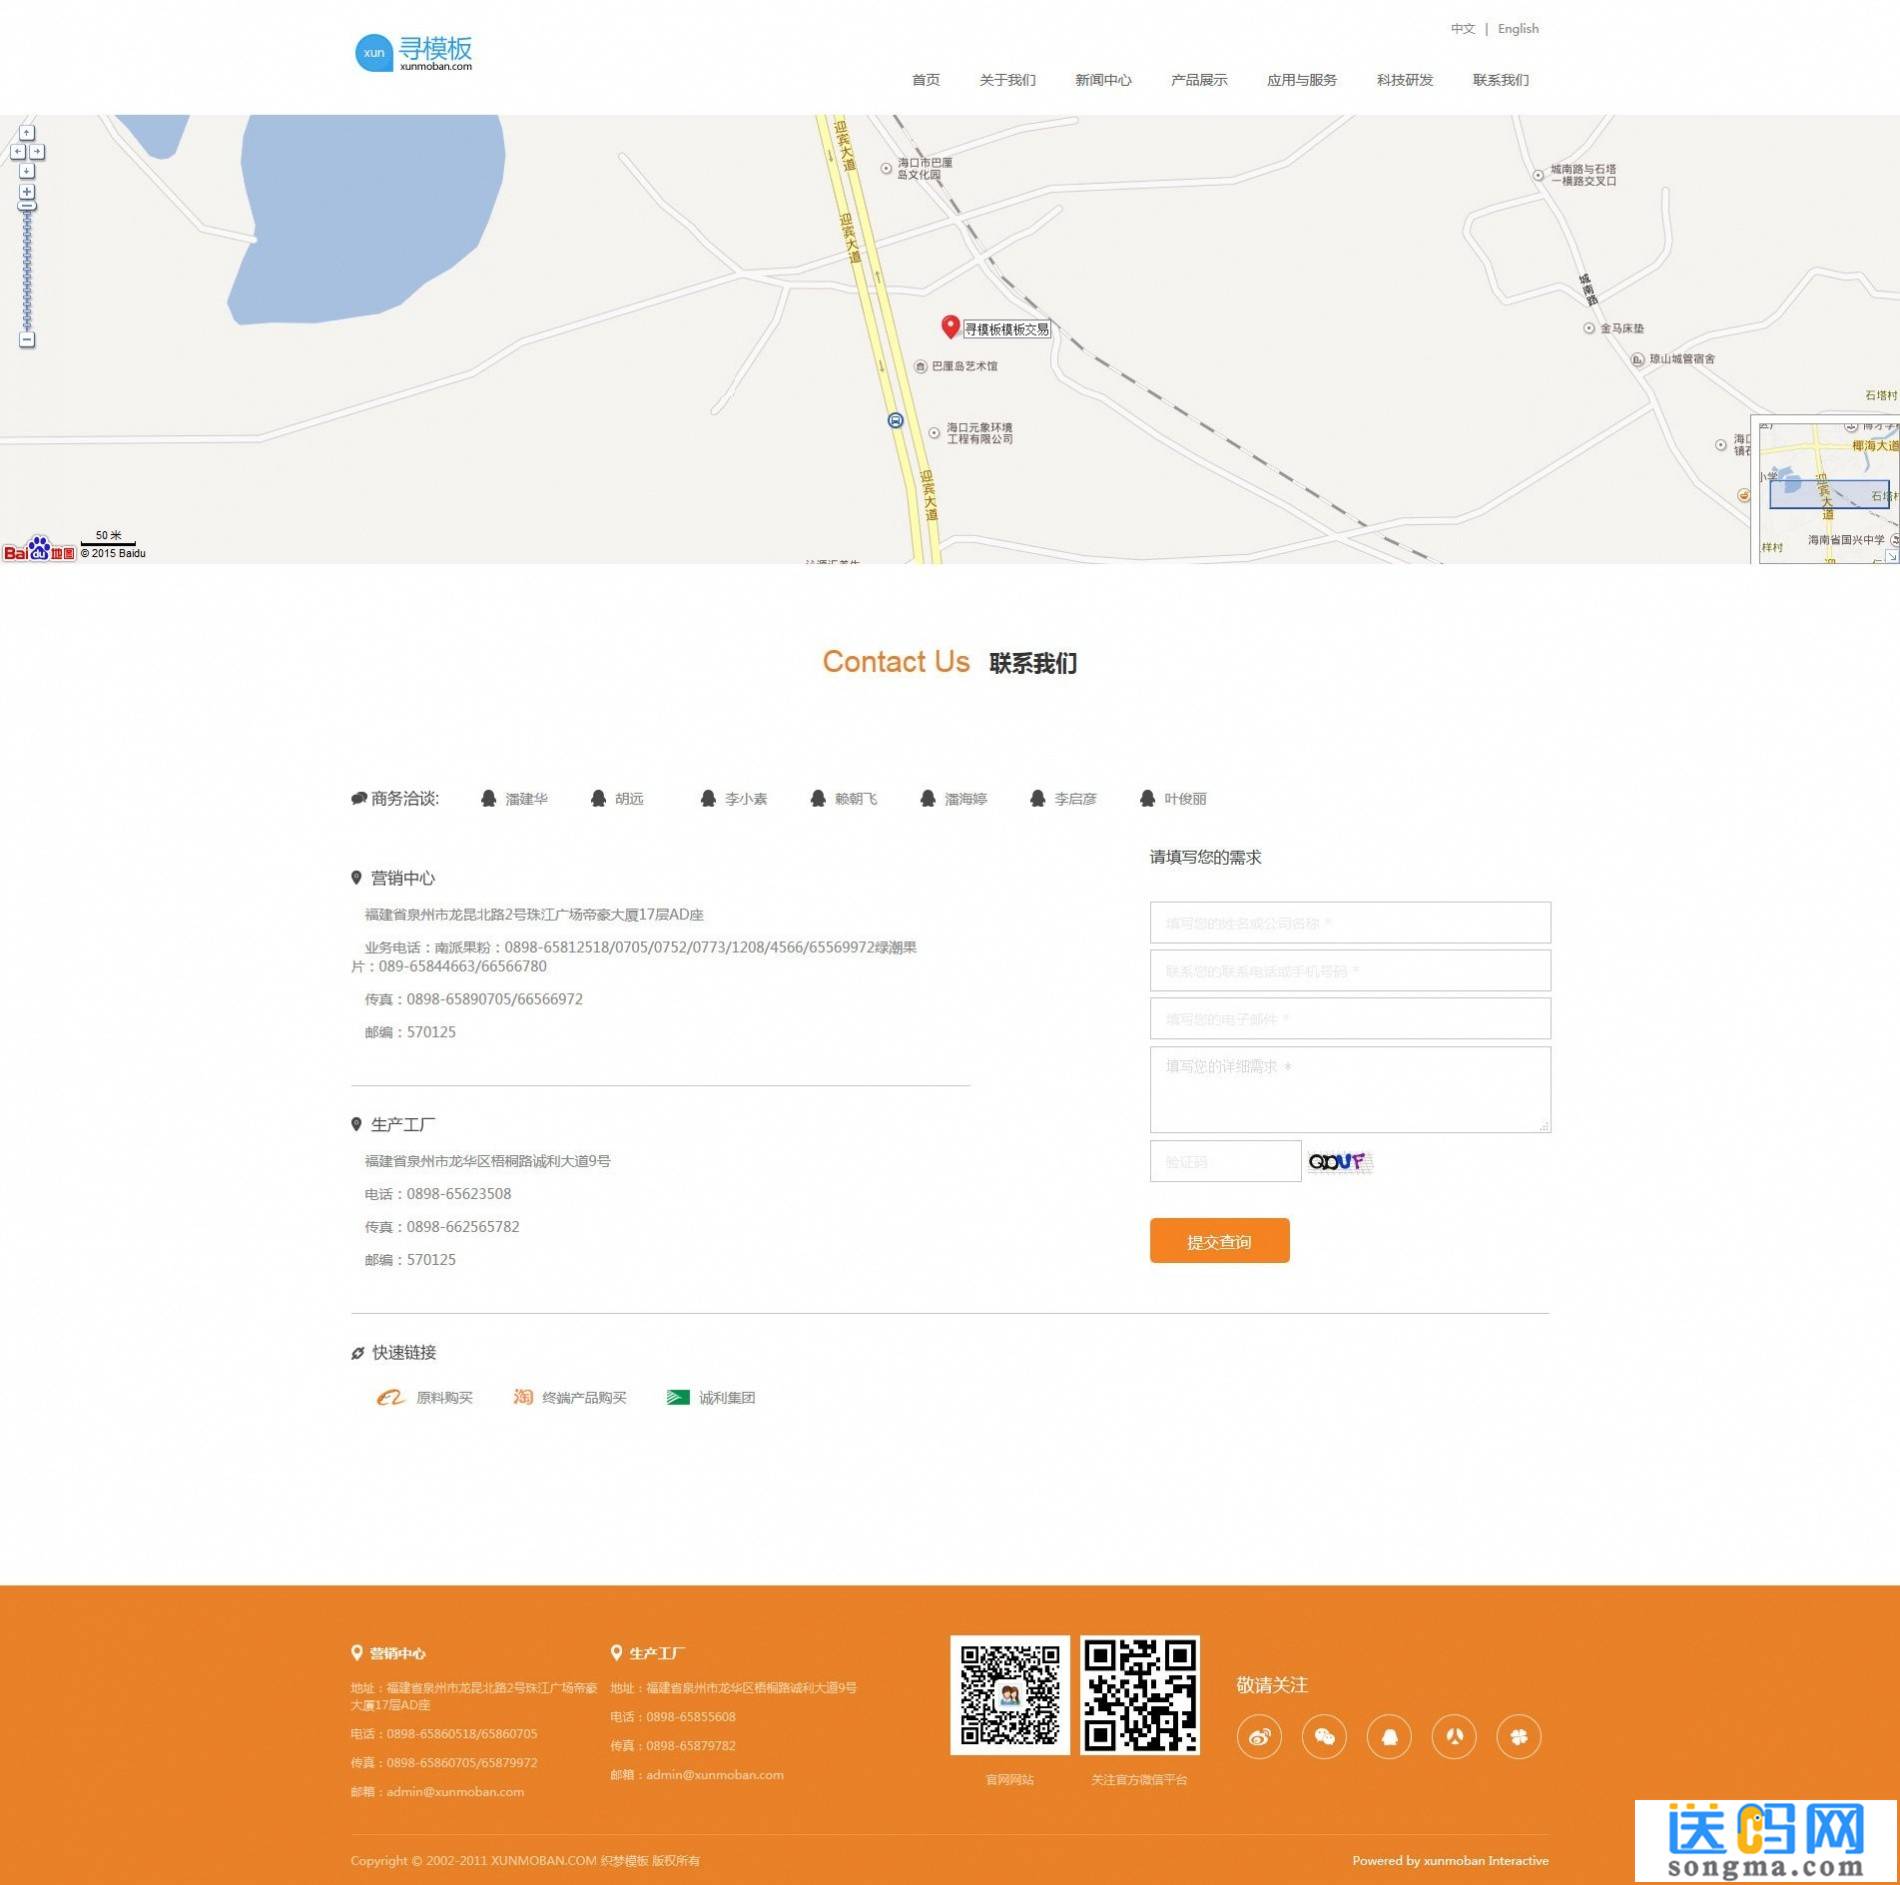Image resolution: width=1900 pixels, height=1885 pixels.
Task: Click the Baidu map logo
Action: [39, 549]
